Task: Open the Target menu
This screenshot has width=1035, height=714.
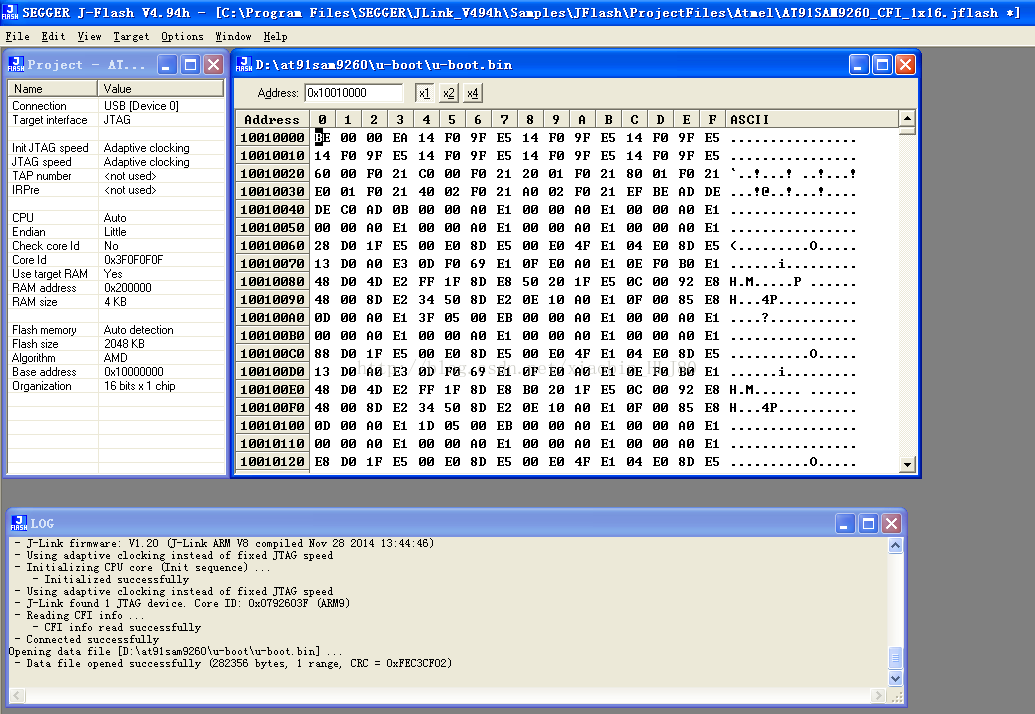Action: [131, 36]
